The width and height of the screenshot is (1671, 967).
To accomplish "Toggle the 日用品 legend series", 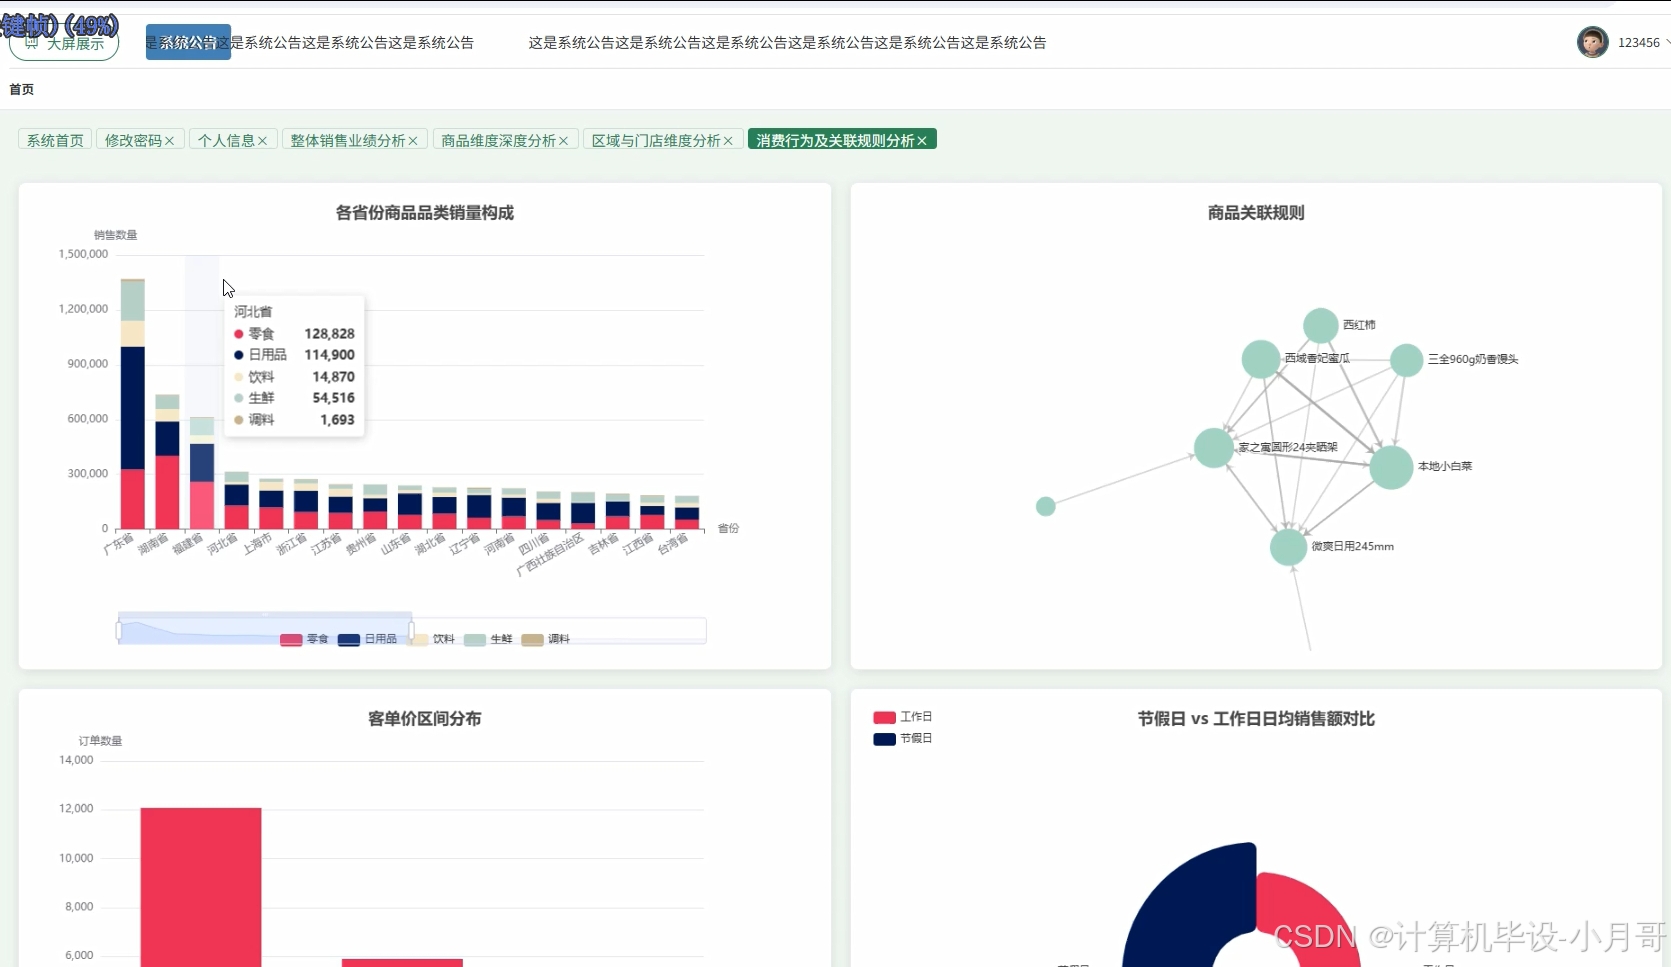I will [368, 639].
